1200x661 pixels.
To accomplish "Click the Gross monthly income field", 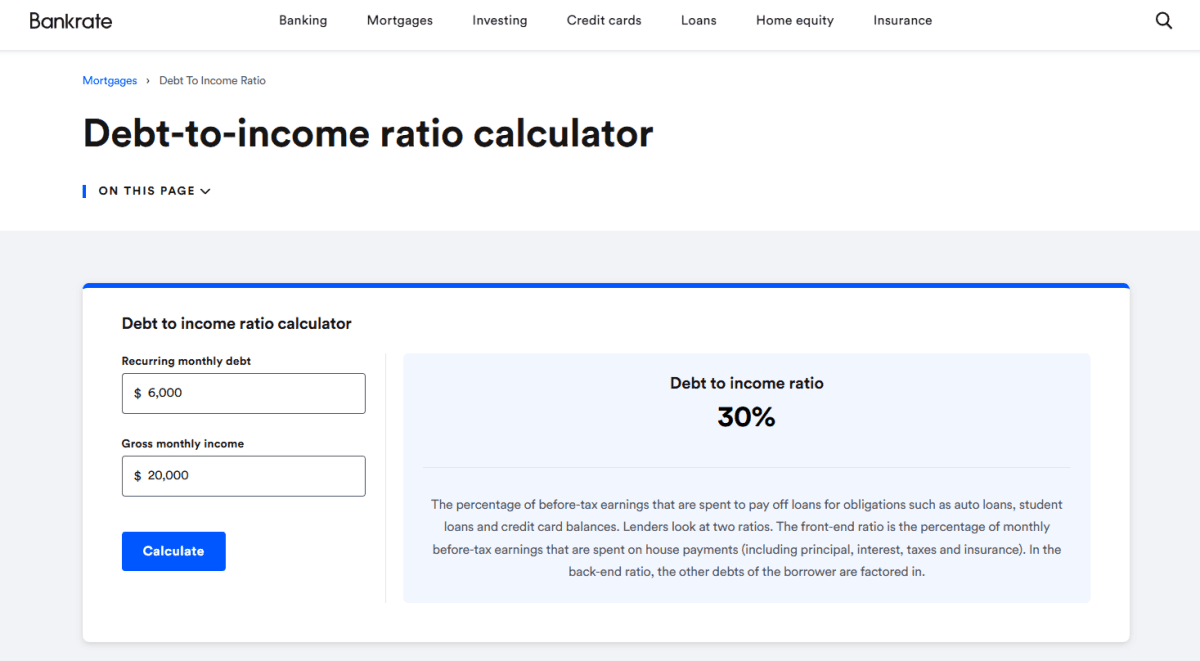I will point(250,476).
